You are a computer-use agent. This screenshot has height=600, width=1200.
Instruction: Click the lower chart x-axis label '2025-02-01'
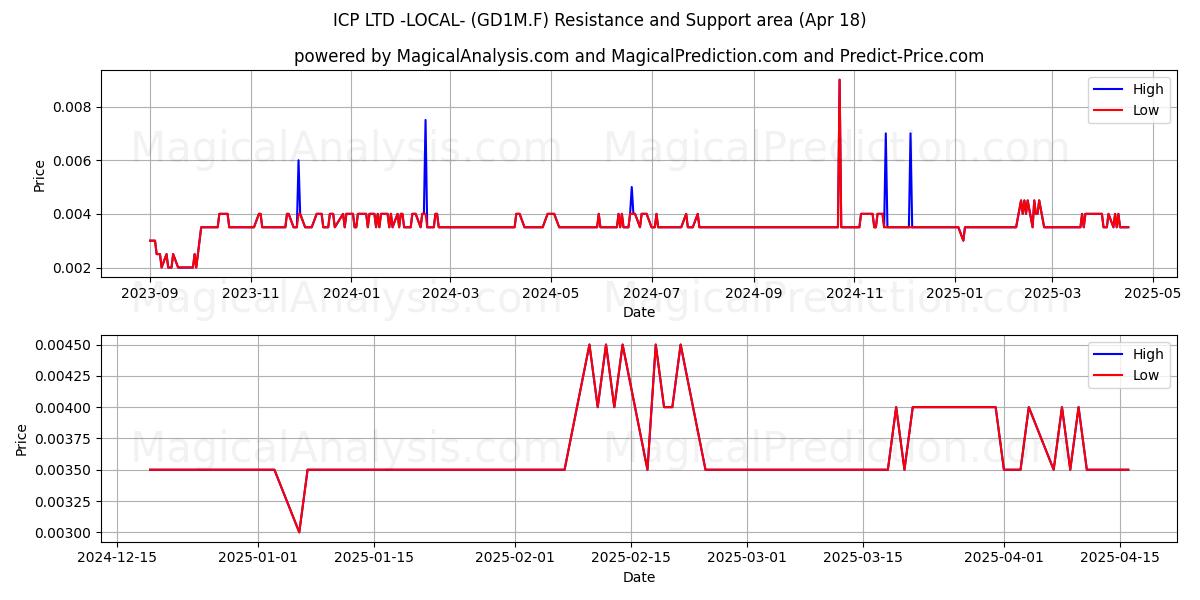click(x=515, y=557)
